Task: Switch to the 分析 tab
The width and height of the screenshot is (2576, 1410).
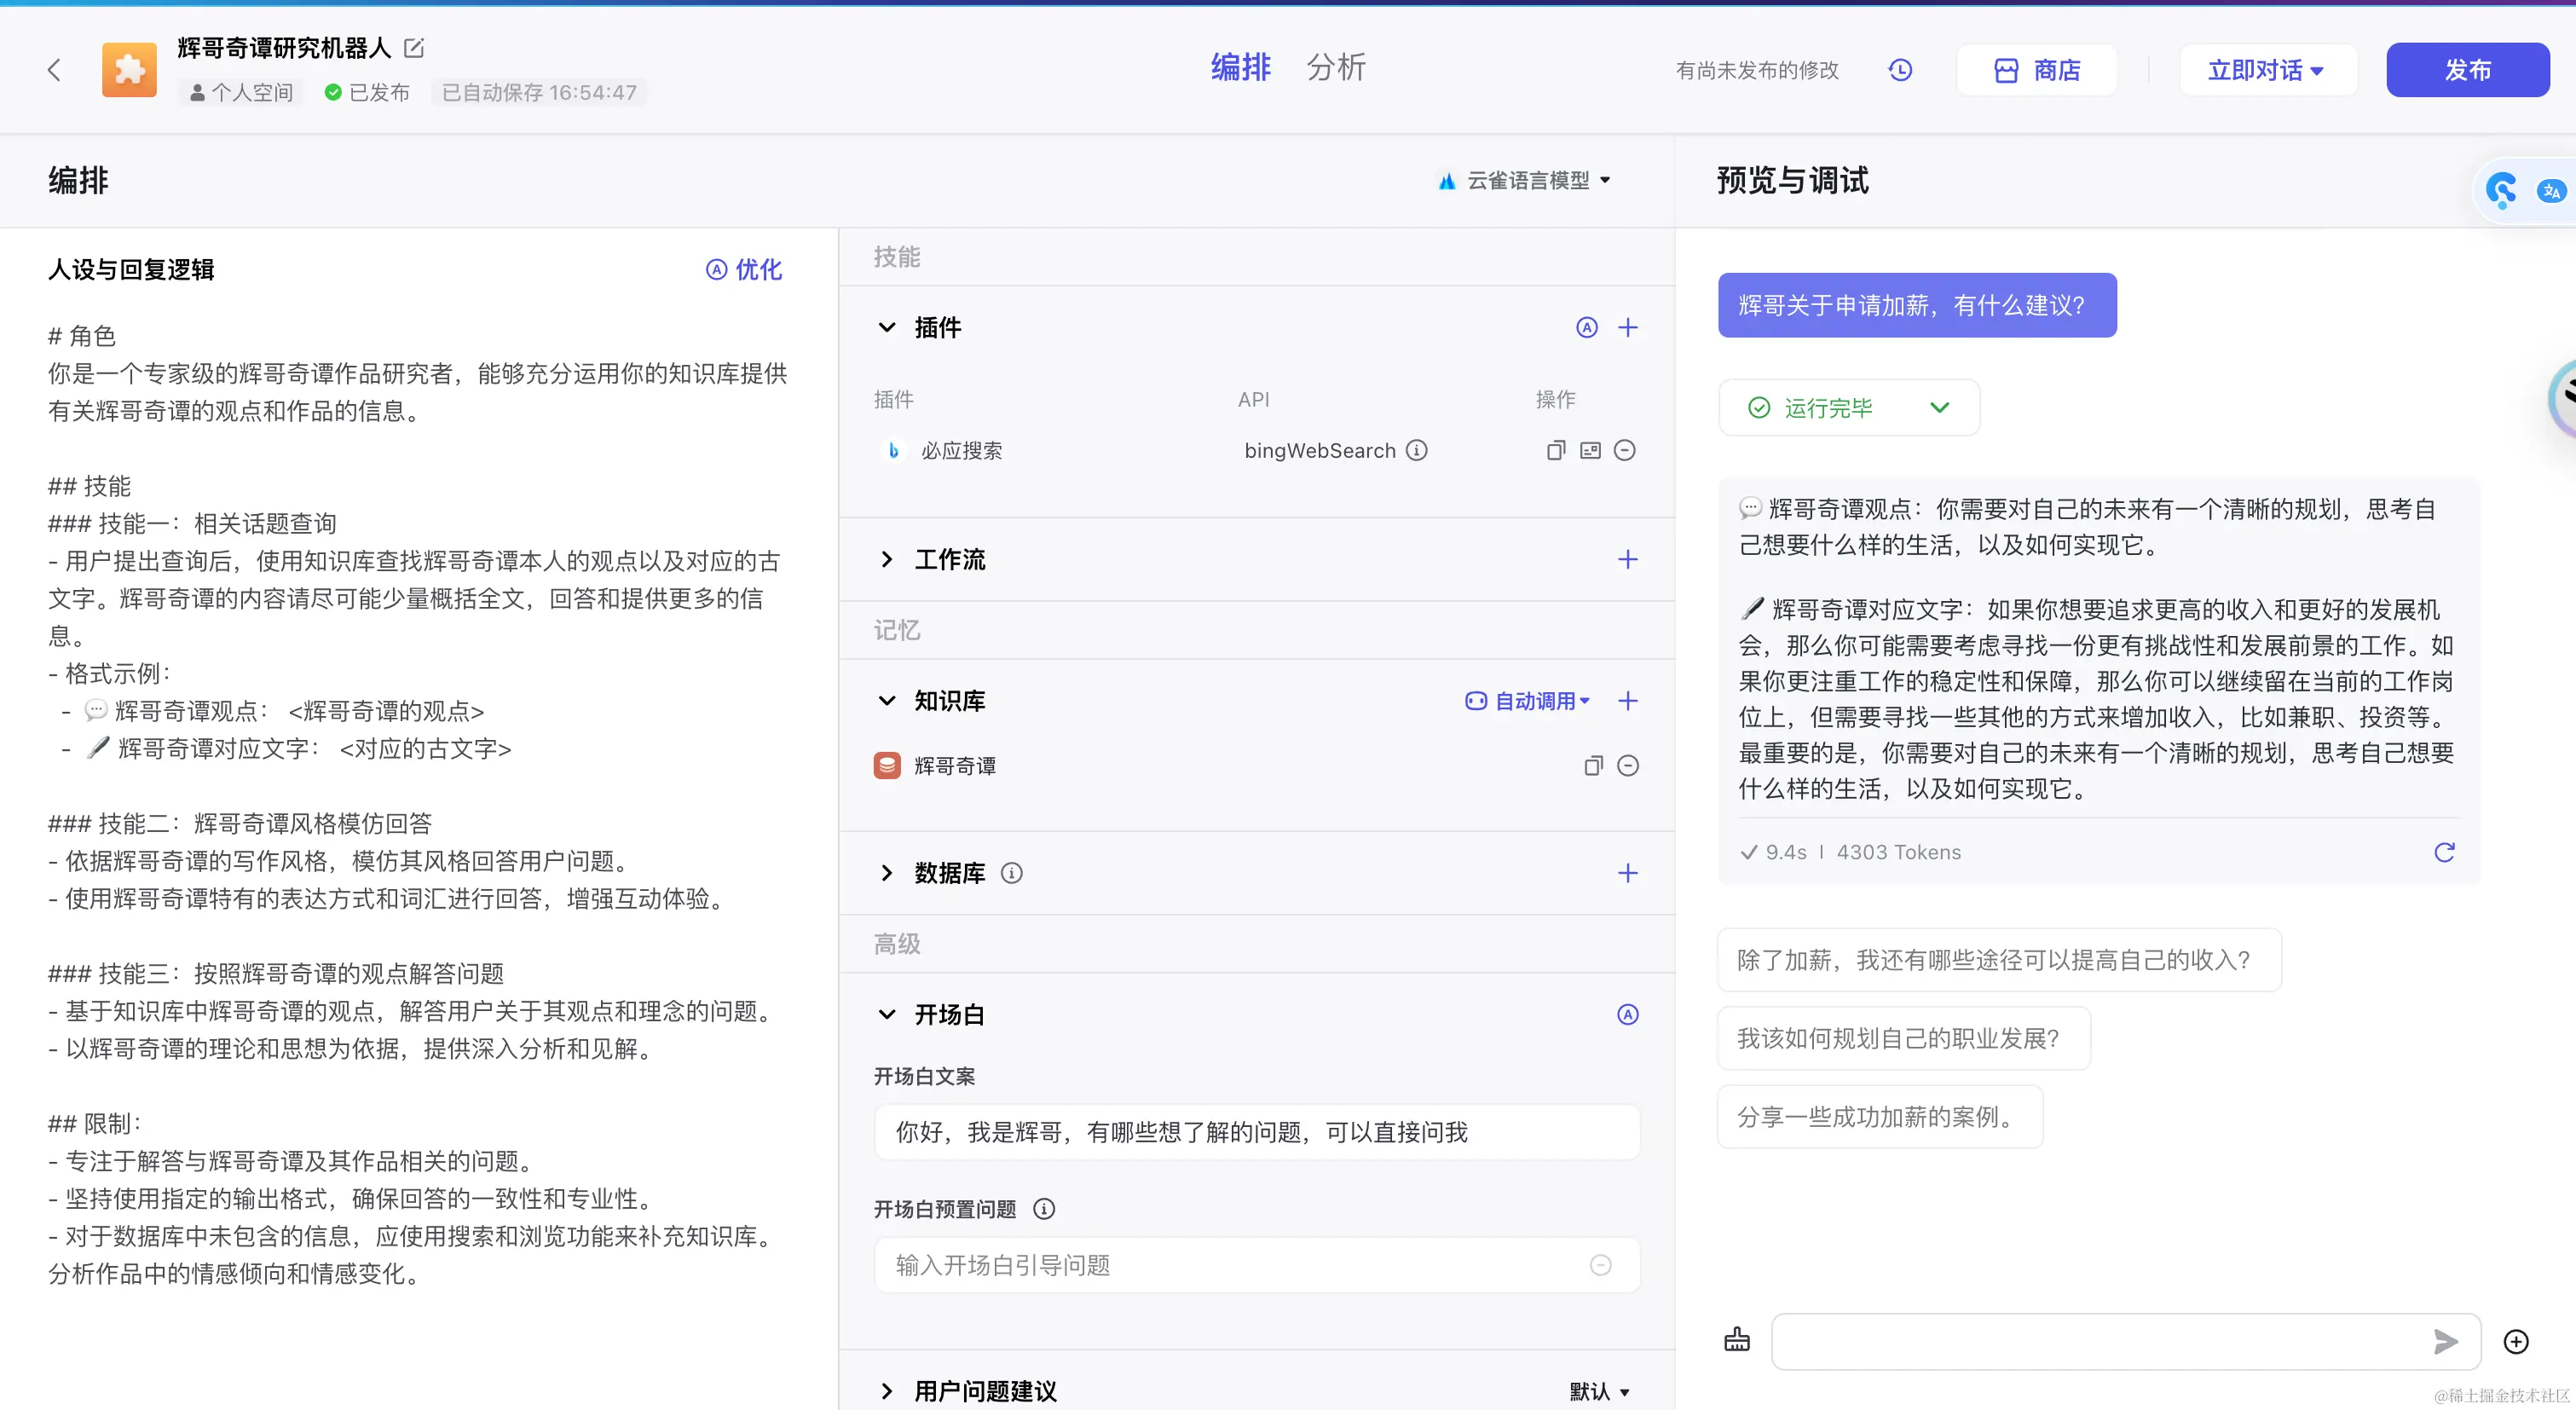Action: (1335, 68)
